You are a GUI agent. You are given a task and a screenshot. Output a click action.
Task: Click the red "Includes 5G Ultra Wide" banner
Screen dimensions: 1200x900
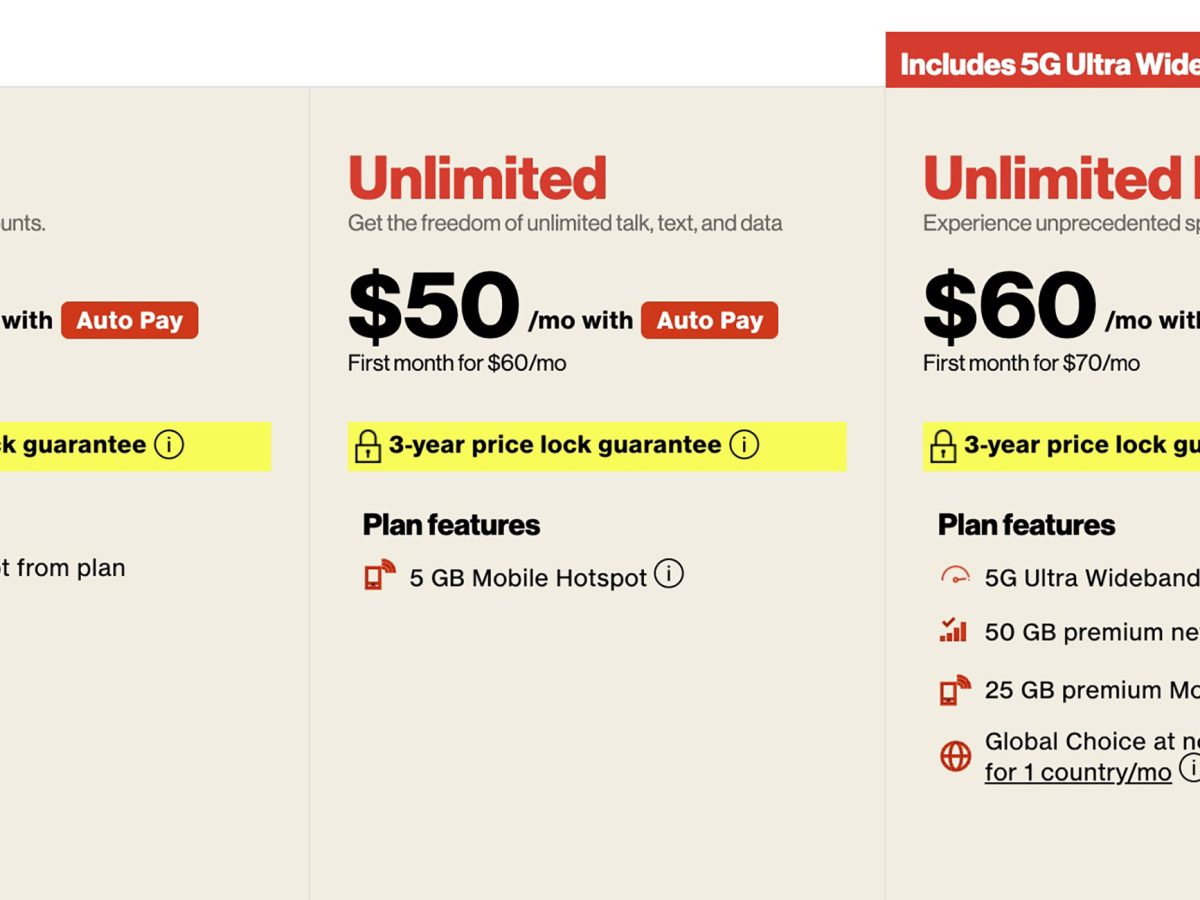1043,64
